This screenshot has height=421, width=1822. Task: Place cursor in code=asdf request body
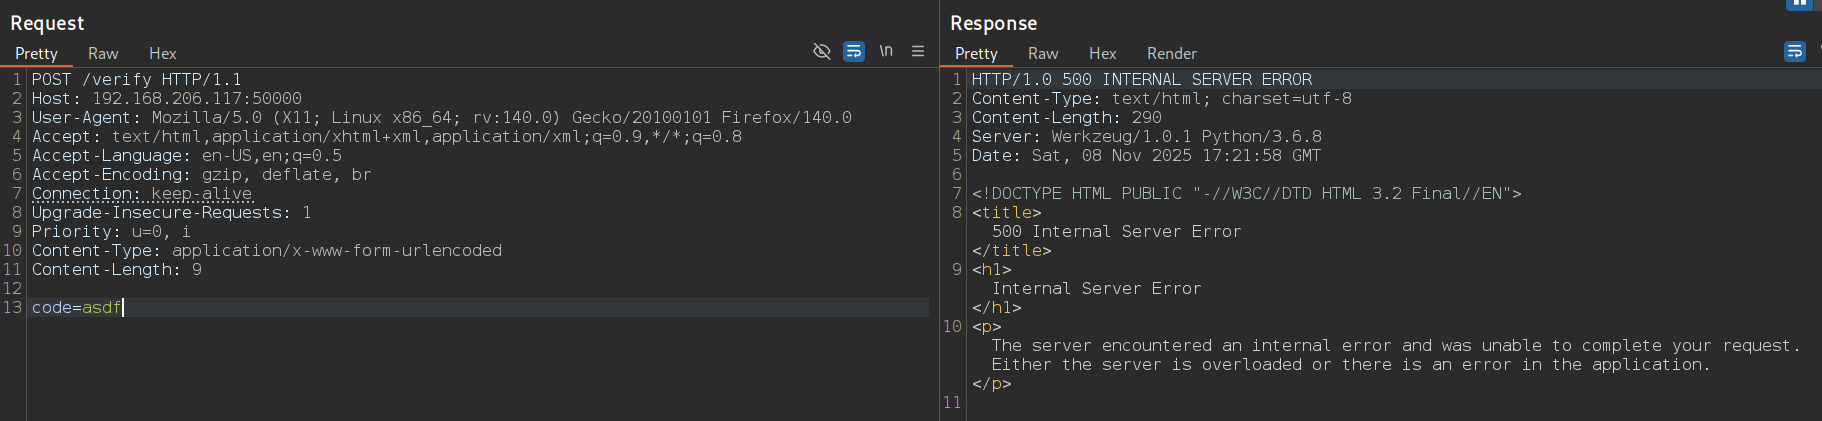(77, 308)
